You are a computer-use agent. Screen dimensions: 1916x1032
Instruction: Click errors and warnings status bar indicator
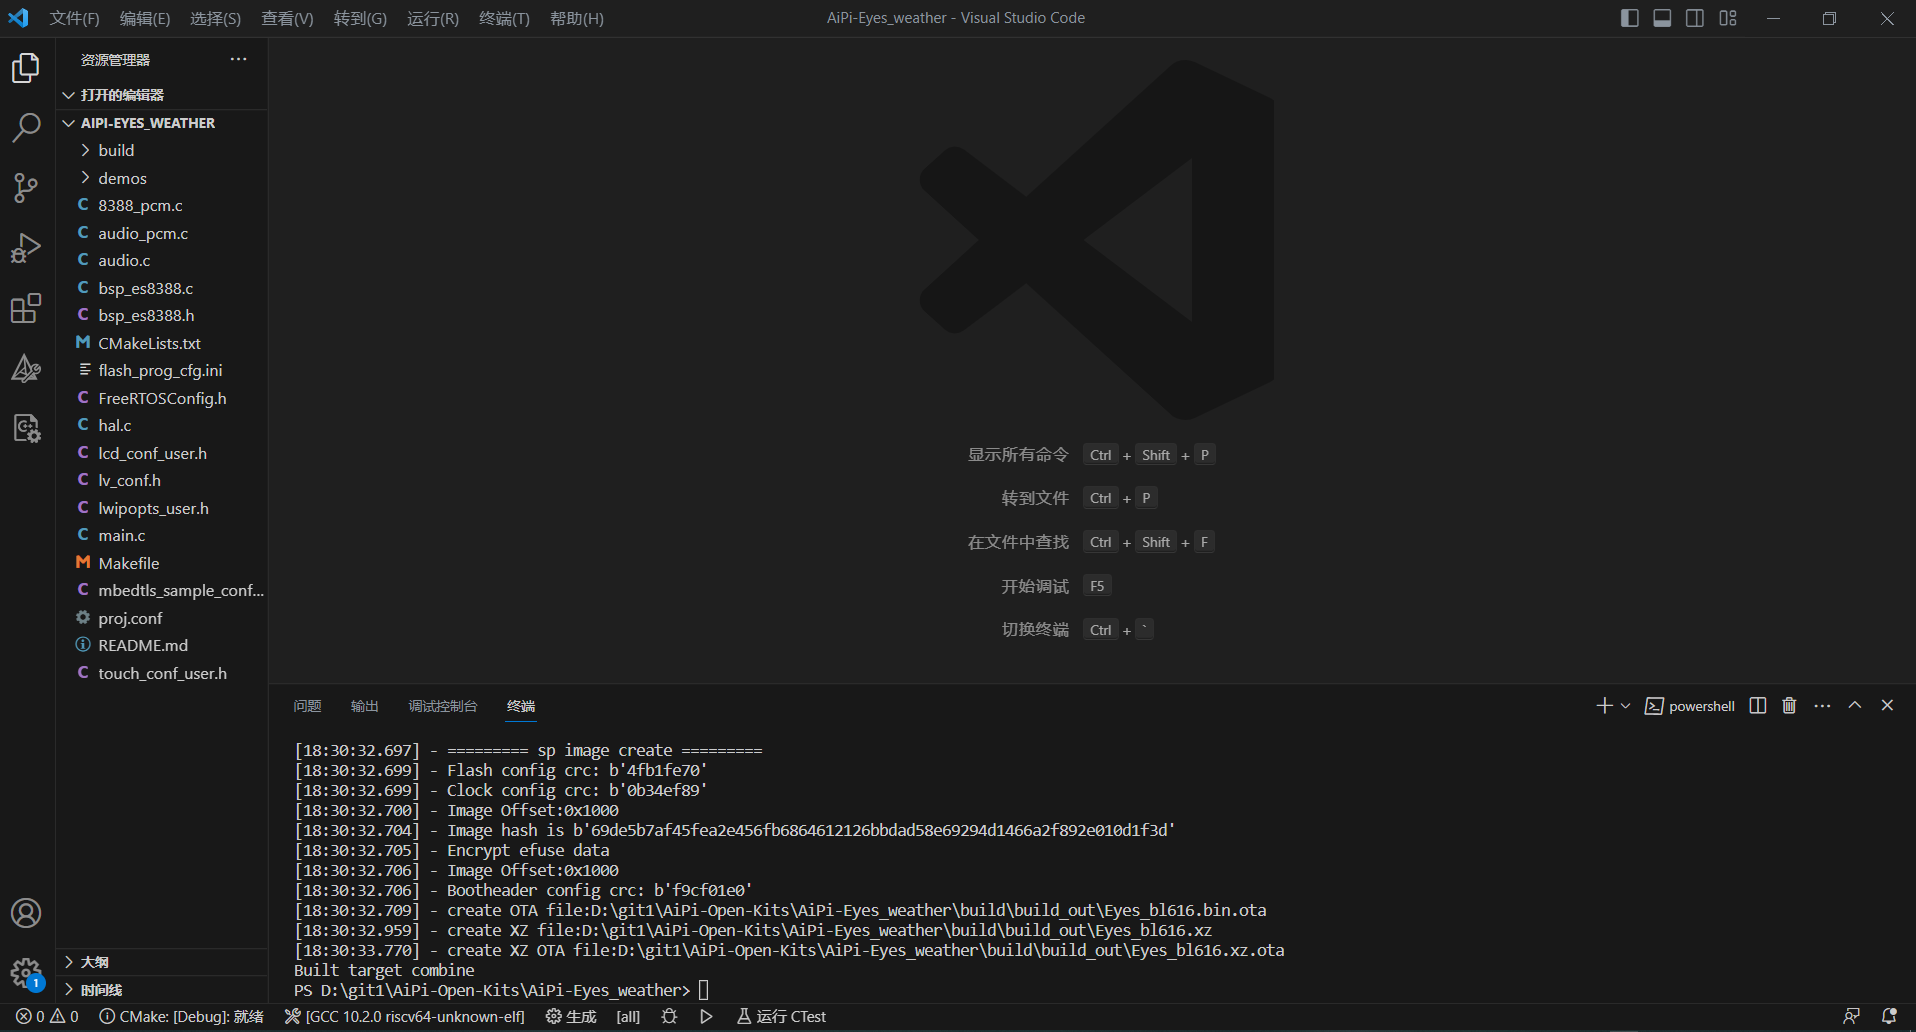click(x=47, y=1017)
